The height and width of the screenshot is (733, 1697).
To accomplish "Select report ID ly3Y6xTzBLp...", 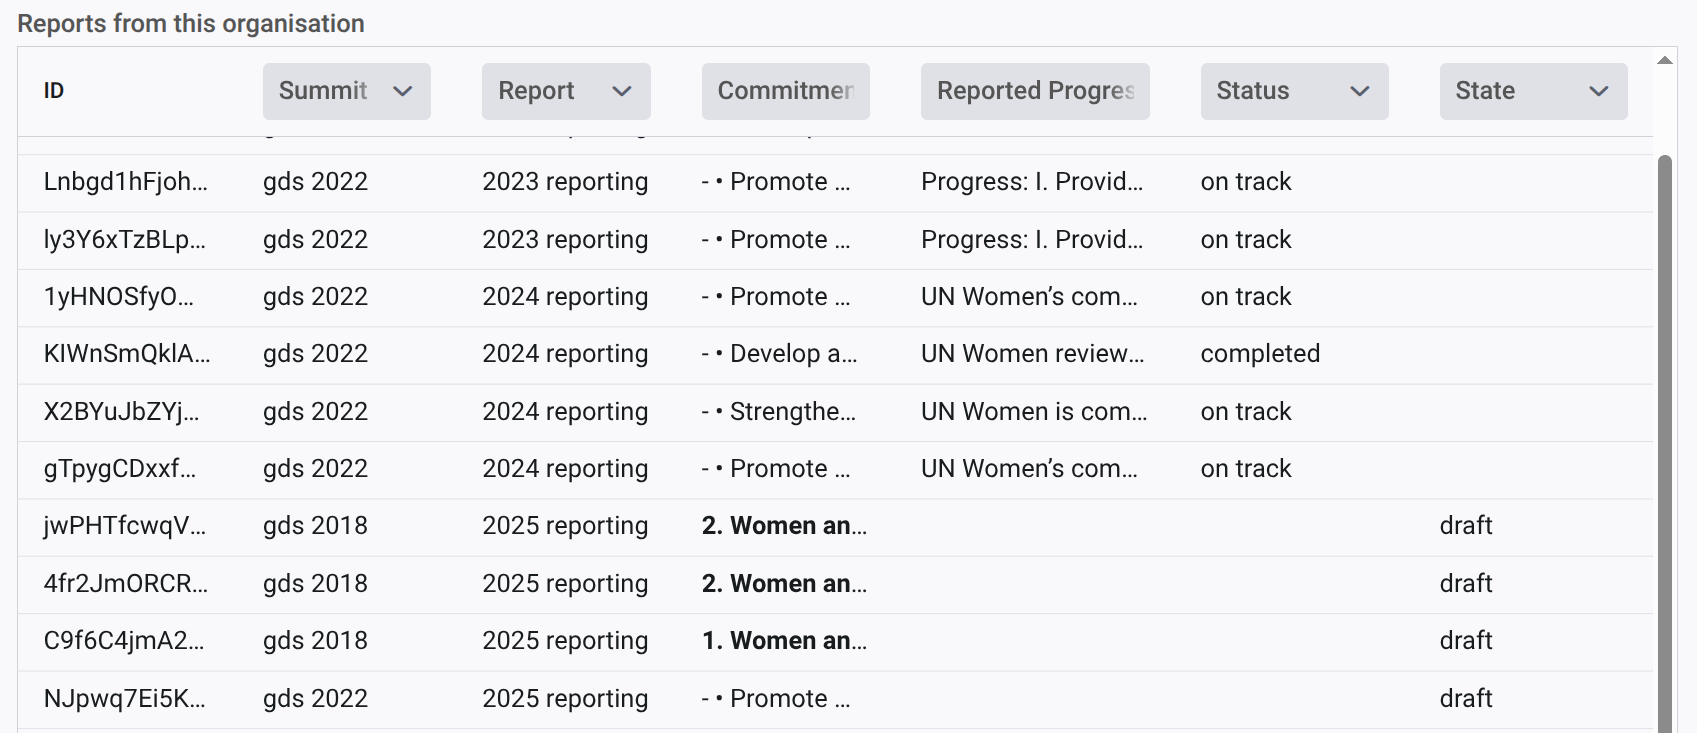I will click(x=125, y=240).
